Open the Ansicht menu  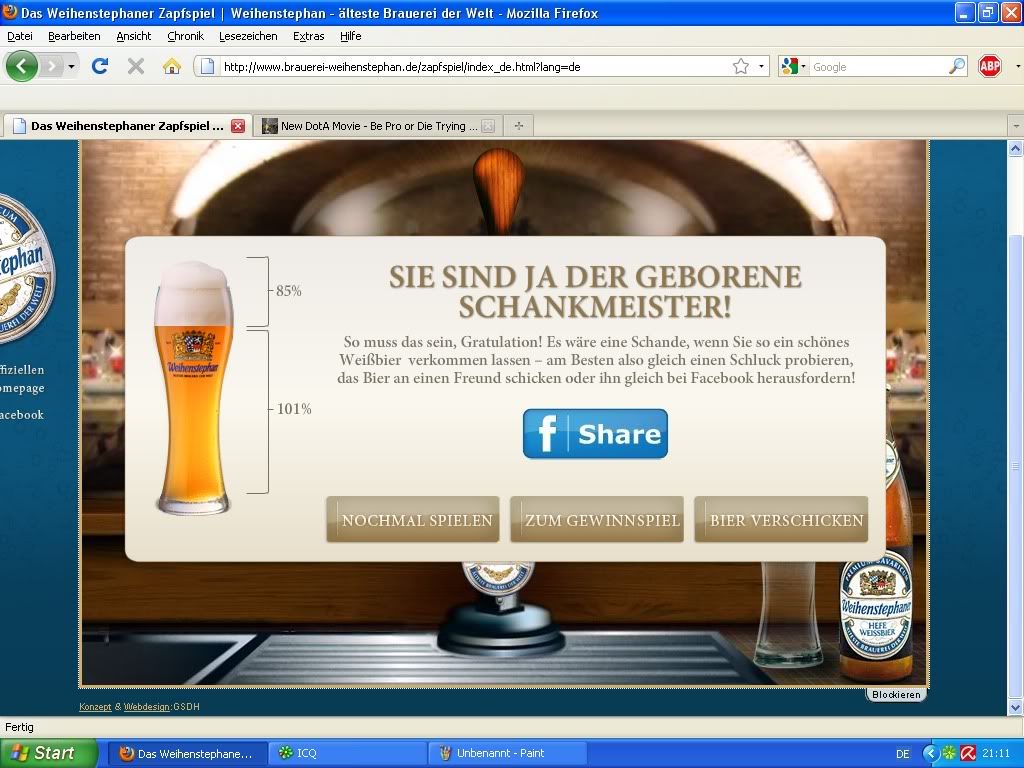[134, 37]
